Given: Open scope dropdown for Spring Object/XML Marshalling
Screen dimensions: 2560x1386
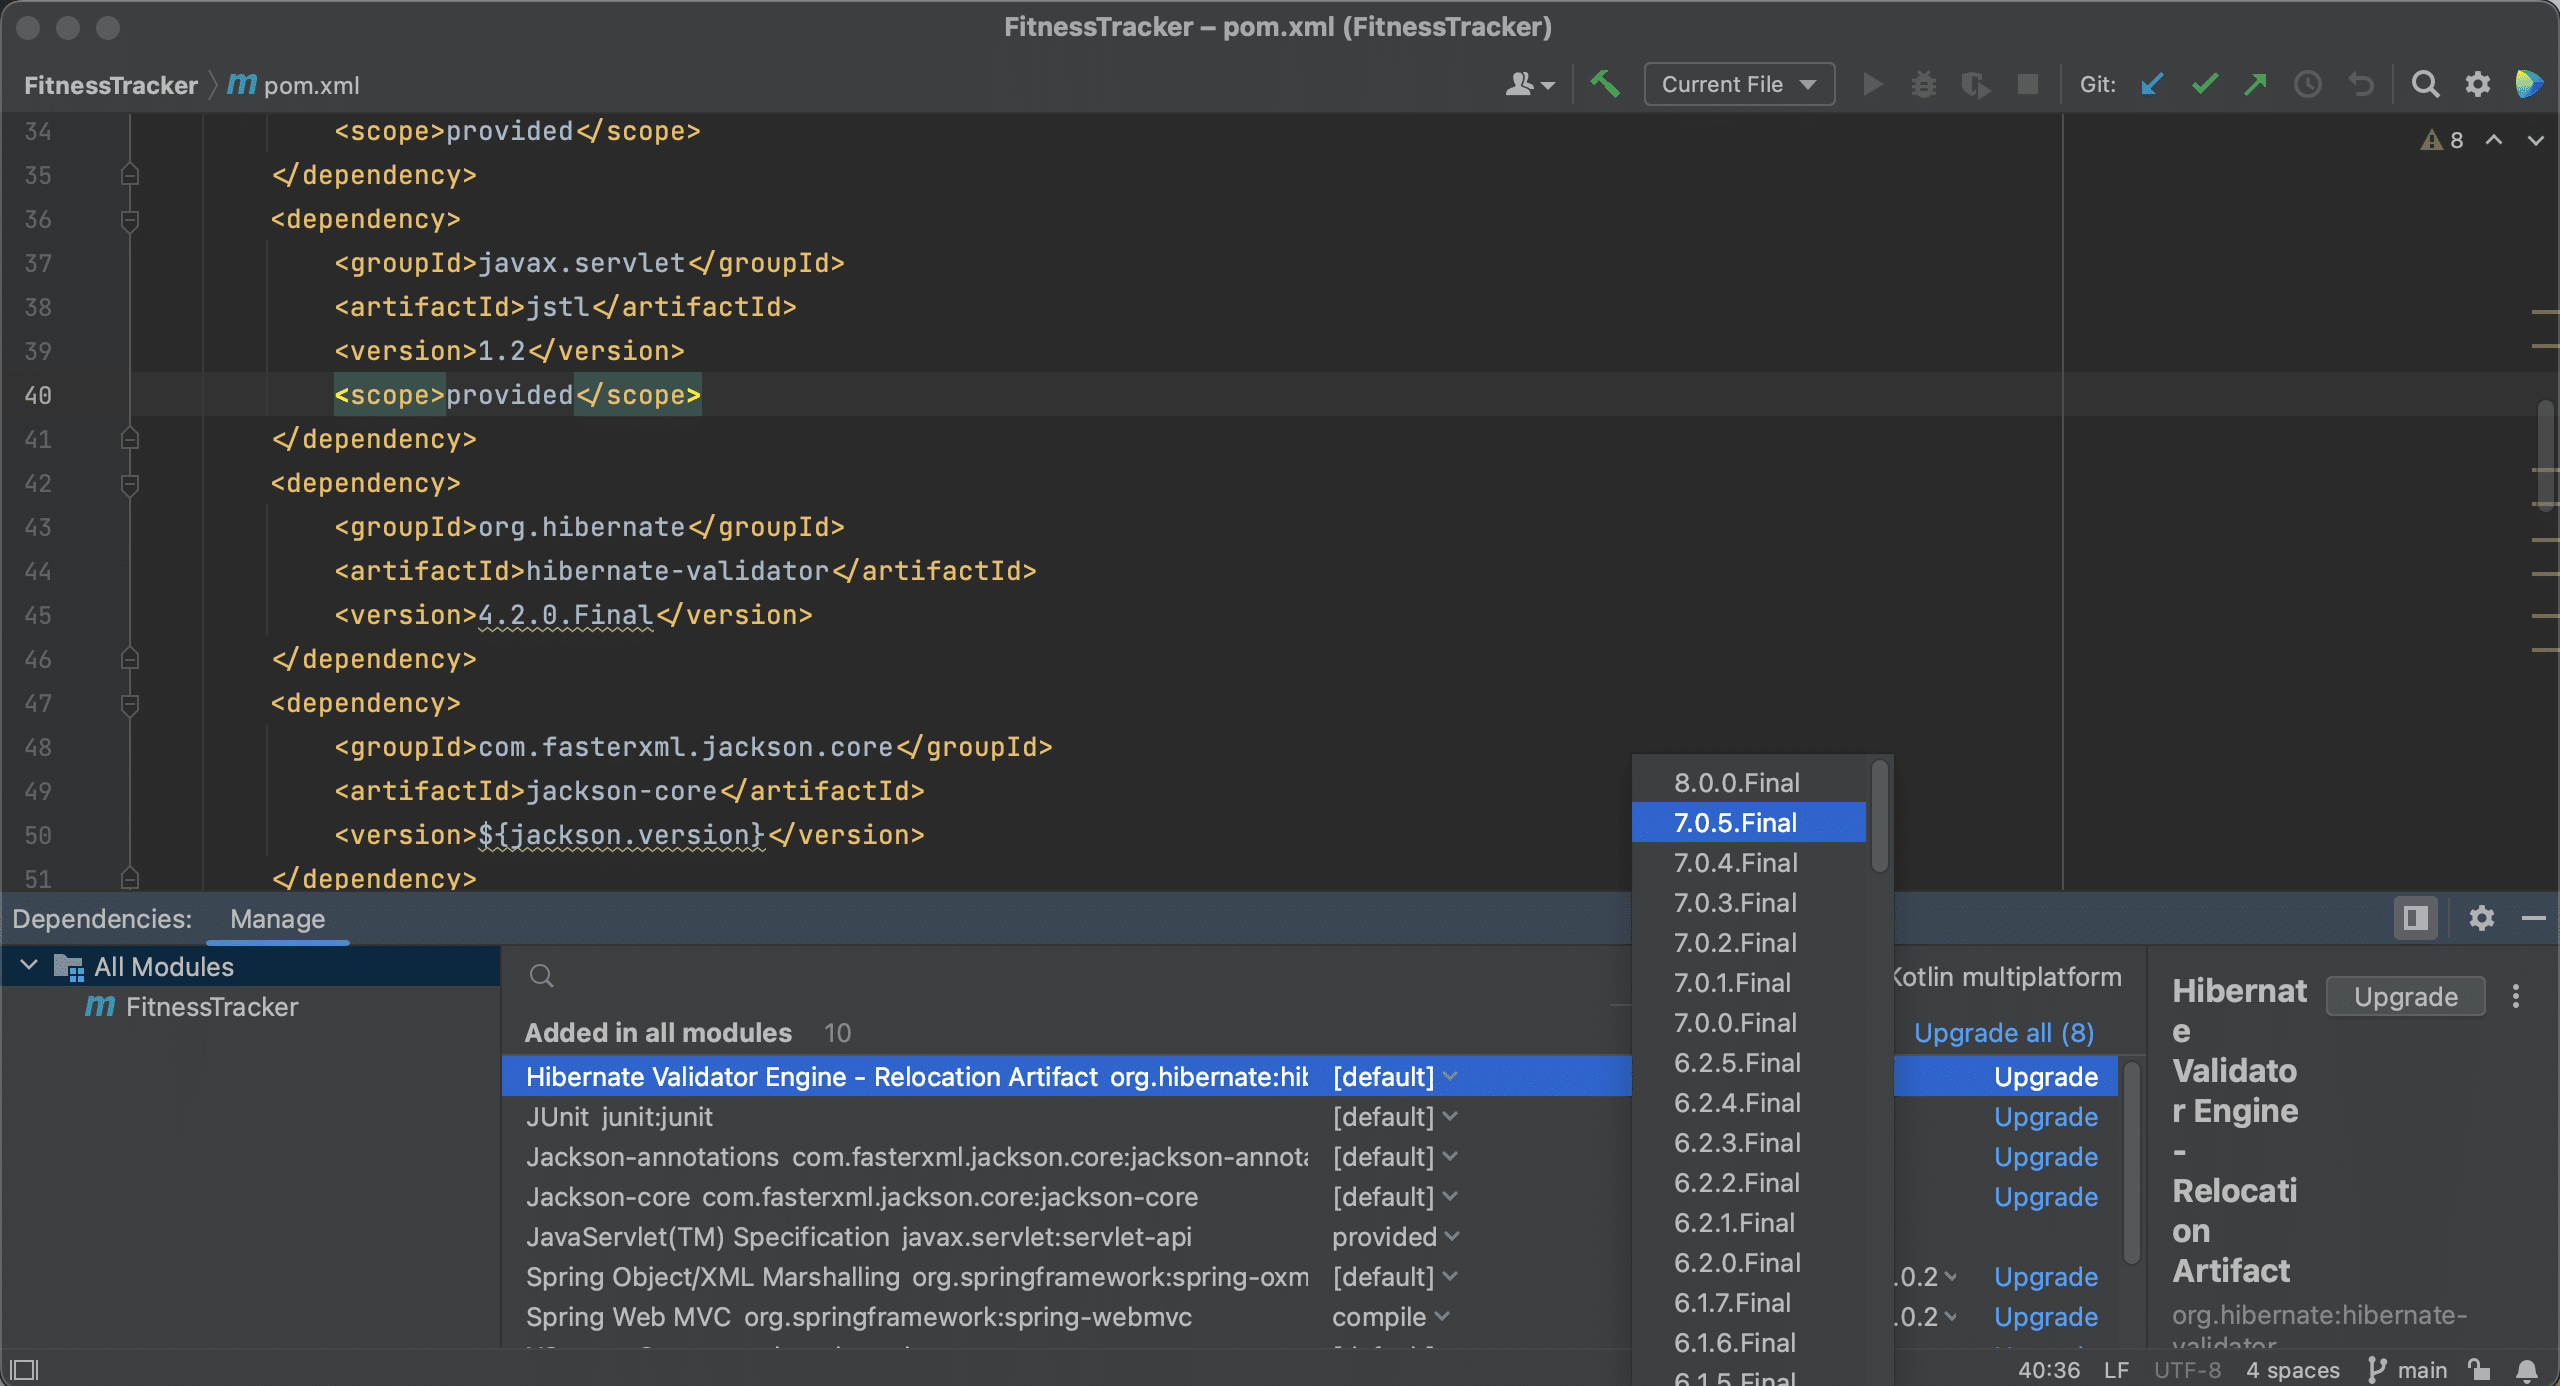Looking at the screenshot, I should pyautogui.click(x=1395, y=1277).
